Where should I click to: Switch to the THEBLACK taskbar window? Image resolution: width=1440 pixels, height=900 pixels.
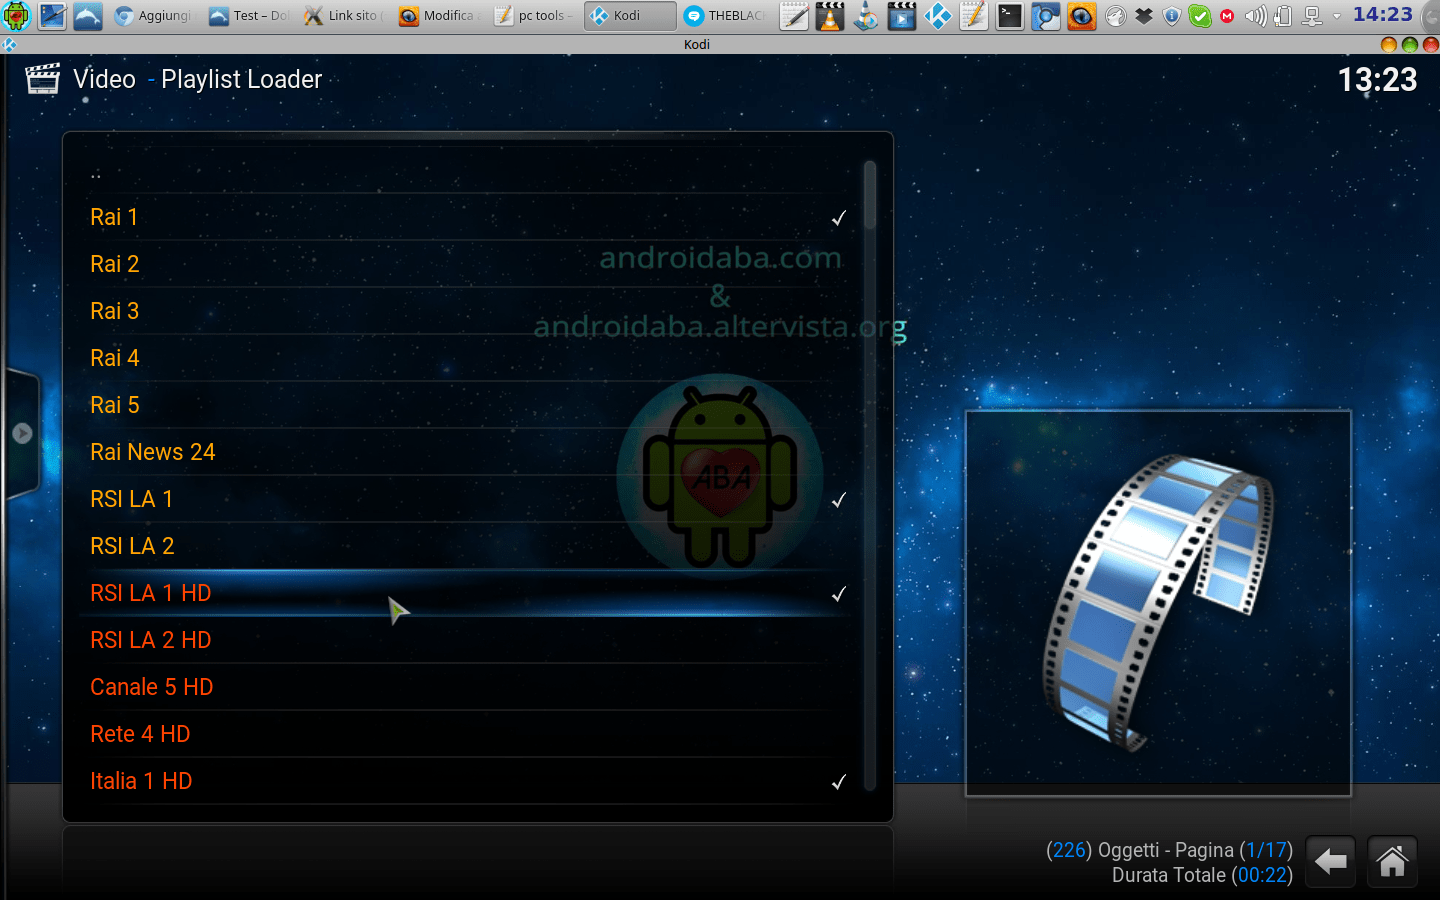726,16
